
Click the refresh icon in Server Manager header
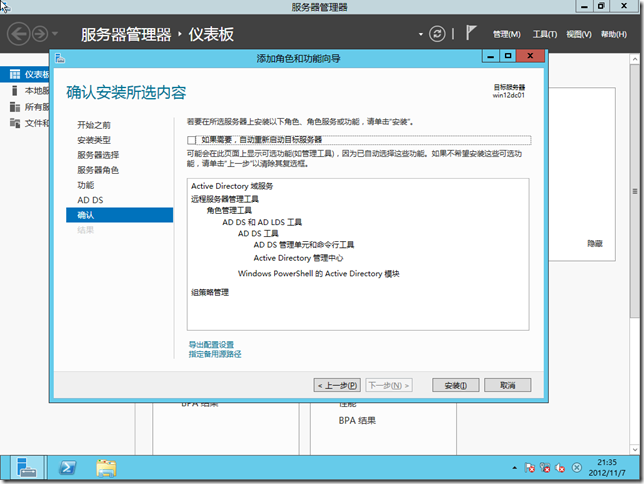(x=437, y=34)
